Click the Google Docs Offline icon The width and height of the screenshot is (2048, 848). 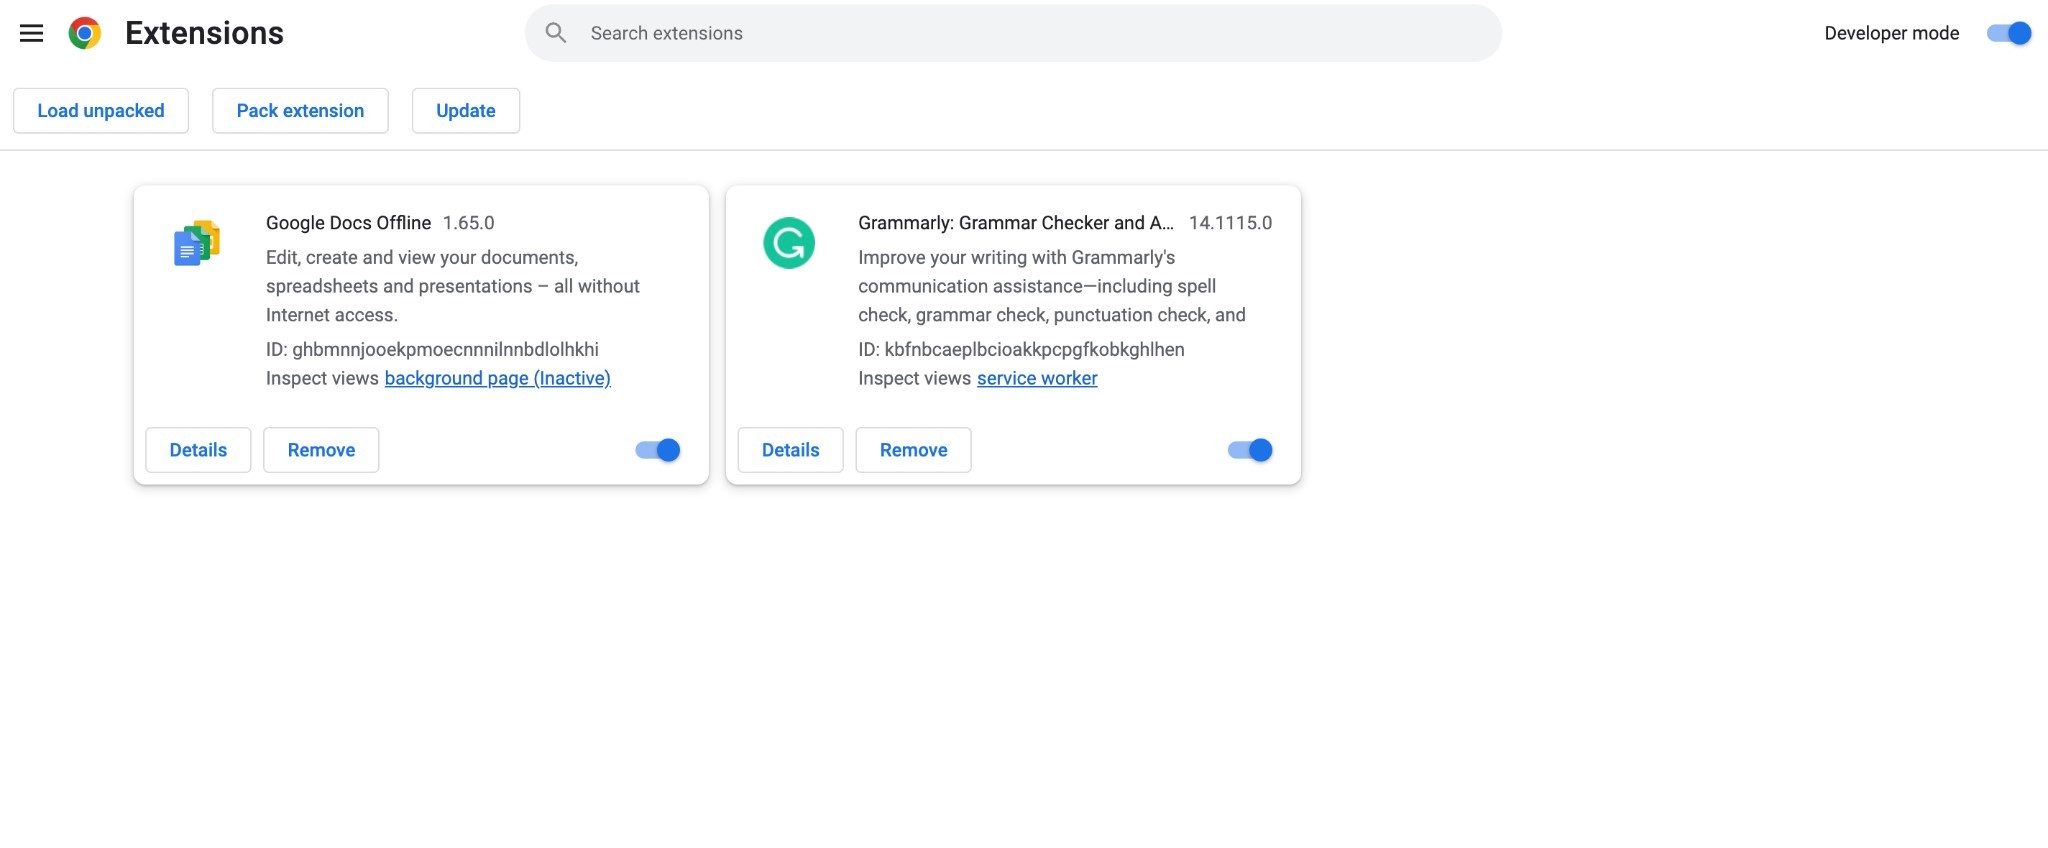(x=197, y=243)
